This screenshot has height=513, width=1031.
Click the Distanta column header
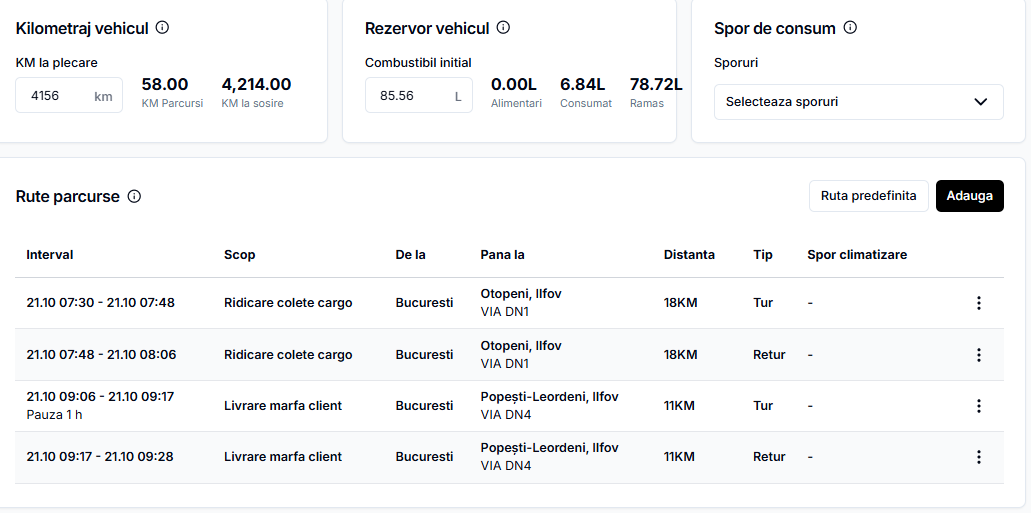coord(689,255)
